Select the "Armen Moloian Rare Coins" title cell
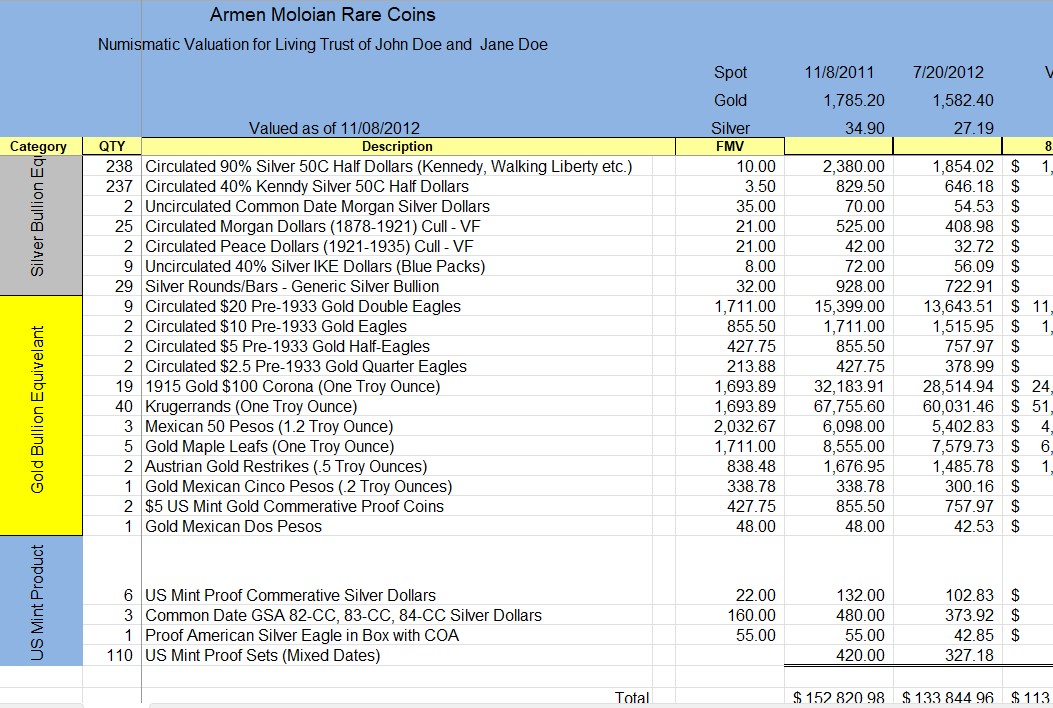The height and width of the screenshot is (708, 1053). (321, 15)
